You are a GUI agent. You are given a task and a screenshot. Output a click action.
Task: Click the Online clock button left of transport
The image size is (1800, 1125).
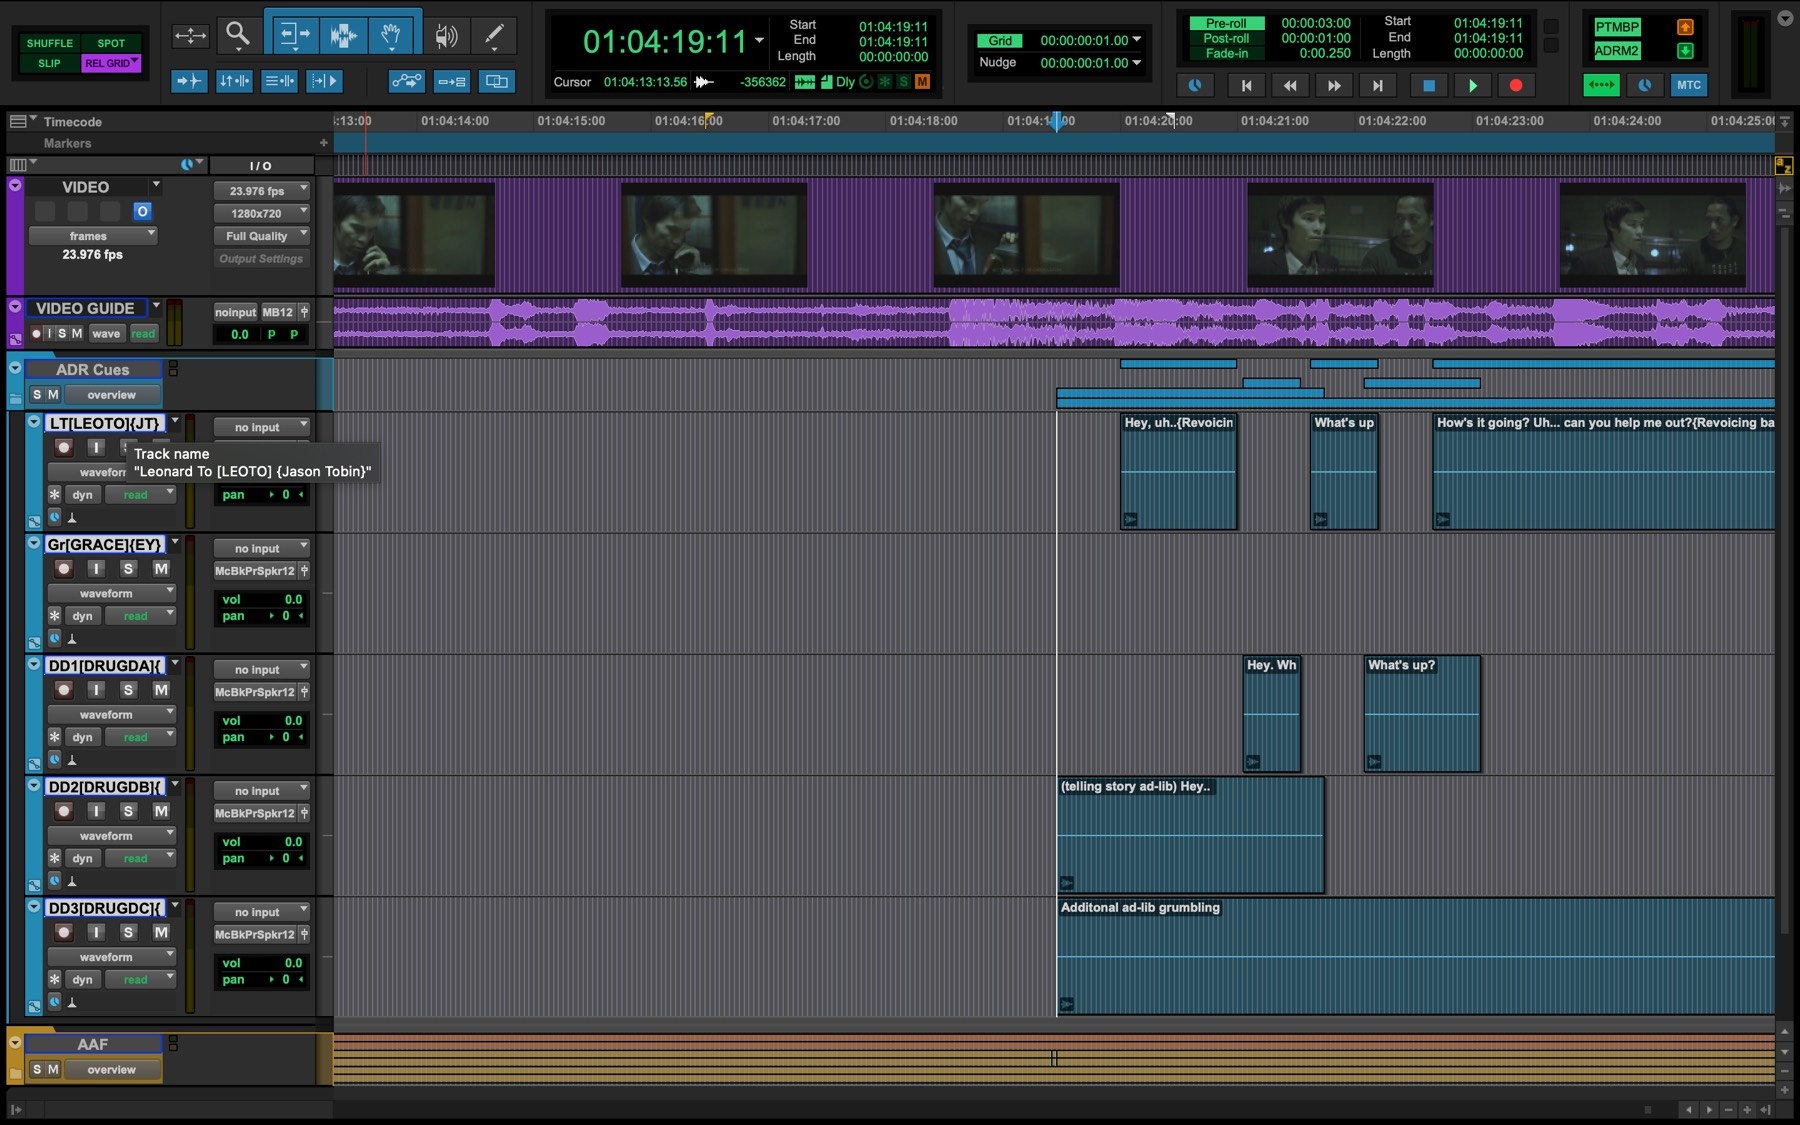point(1195,86)
